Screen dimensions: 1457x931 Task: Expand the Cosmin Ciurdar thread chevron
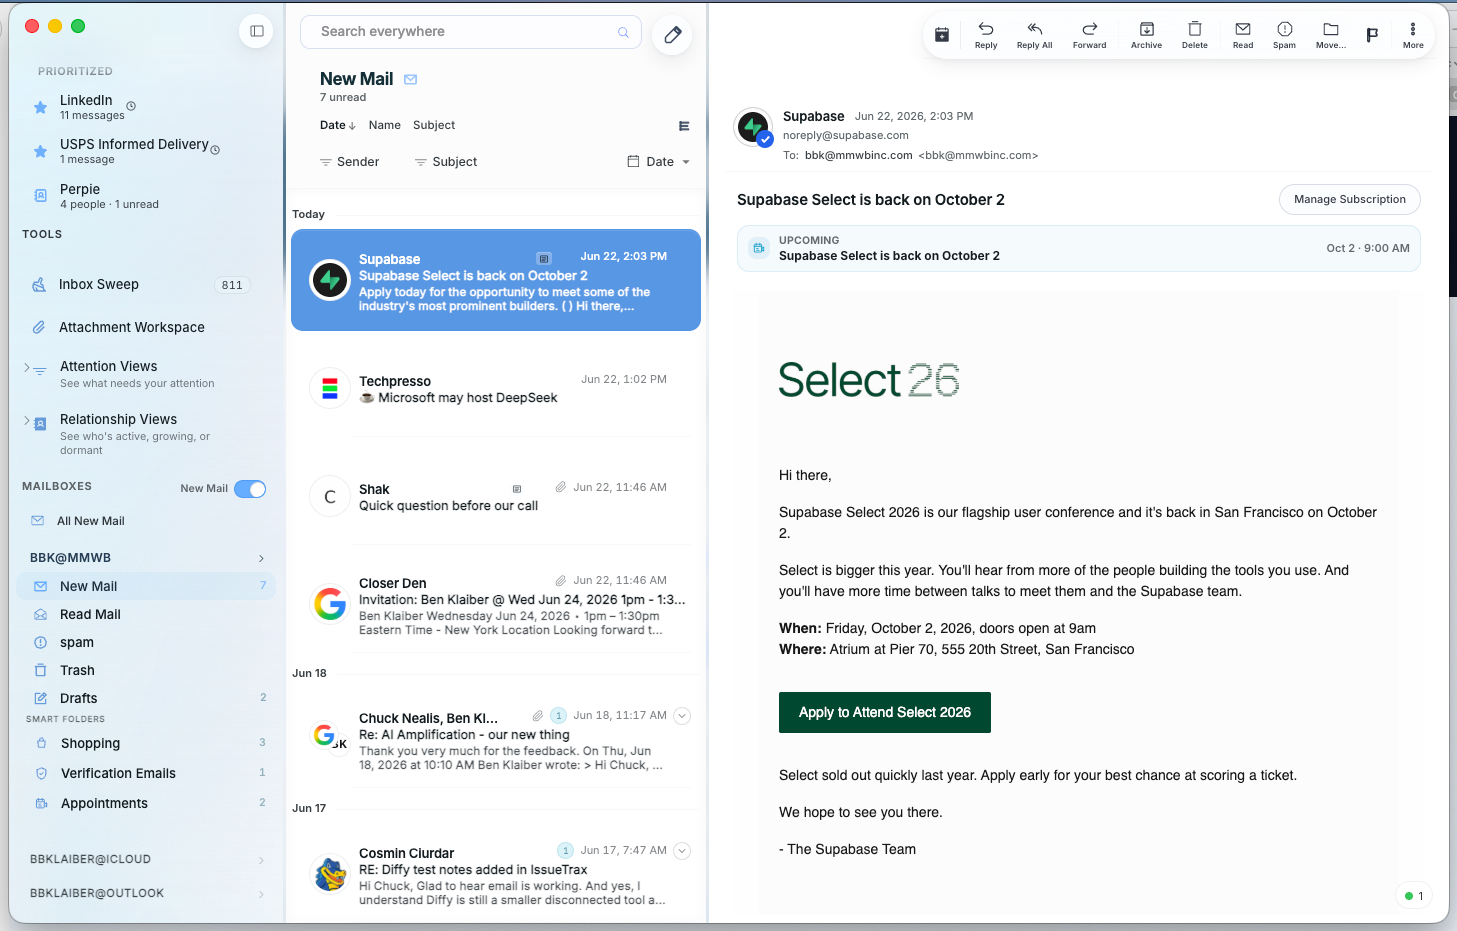[682, 851]
